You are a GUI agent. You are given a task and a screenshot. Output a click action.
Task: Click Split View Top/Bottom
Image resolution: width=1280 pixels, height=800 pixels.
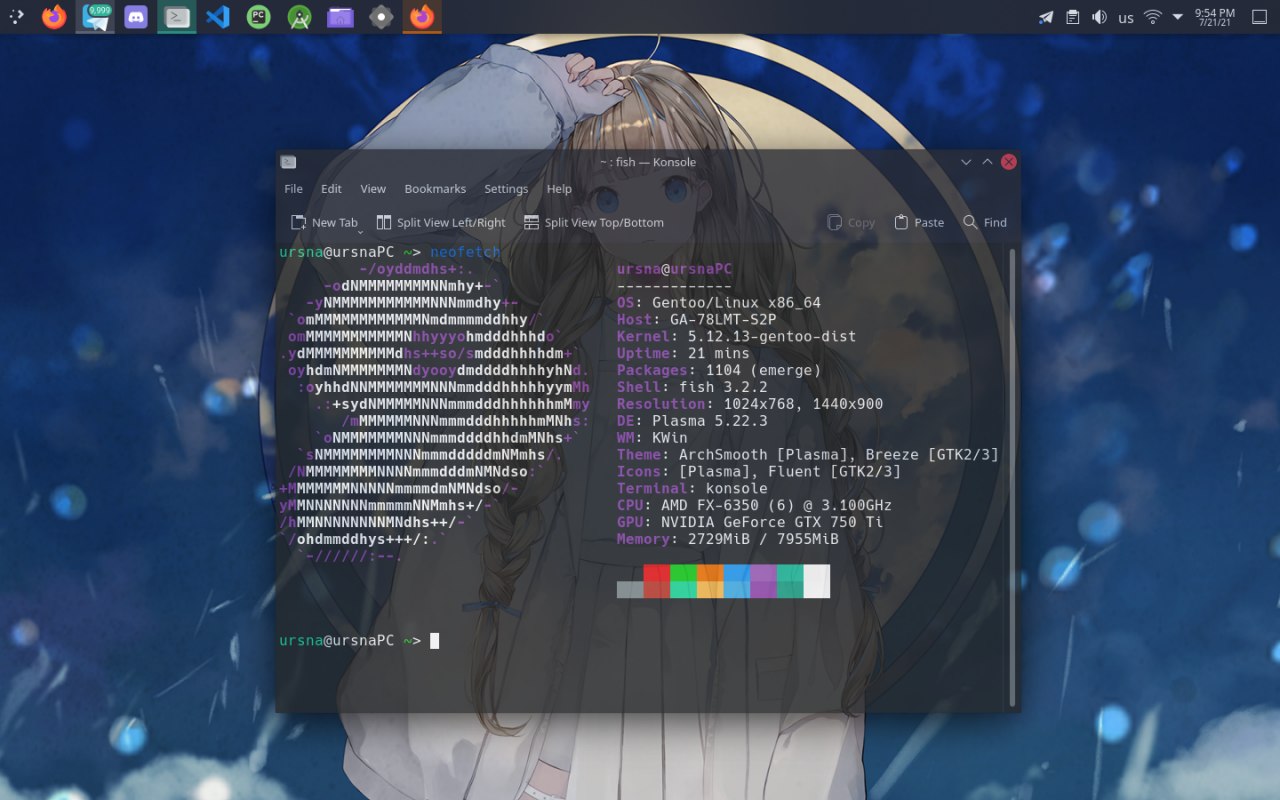point(593,223)
